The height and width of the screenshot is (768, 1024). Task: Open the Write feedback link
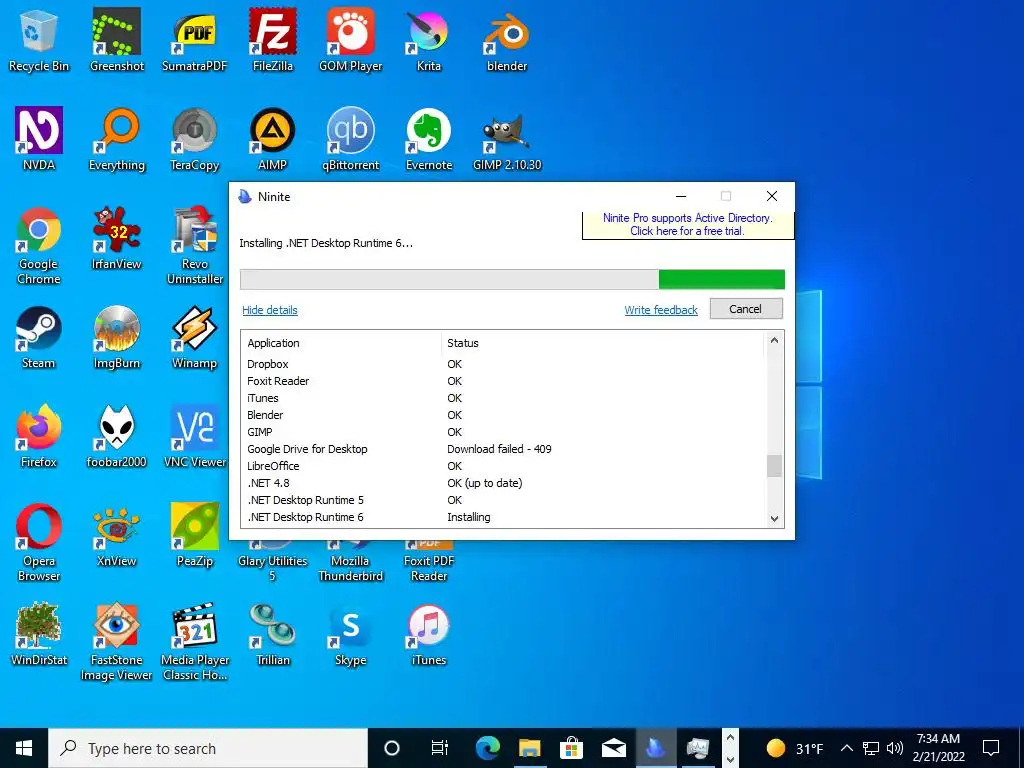click(661, 310)
